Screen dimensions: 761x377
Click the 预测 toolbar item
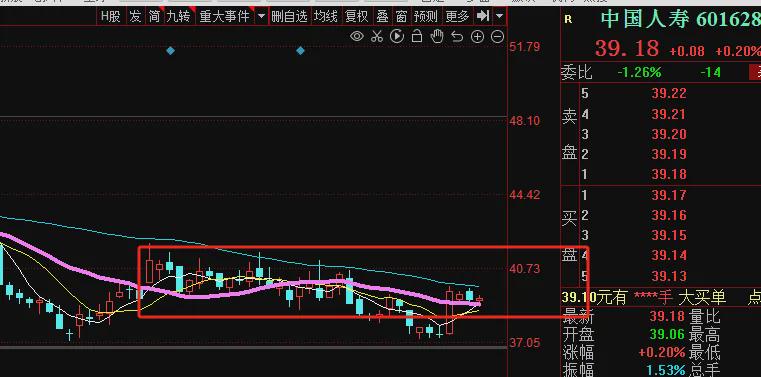pyautogui.click(x=425, y=16)
